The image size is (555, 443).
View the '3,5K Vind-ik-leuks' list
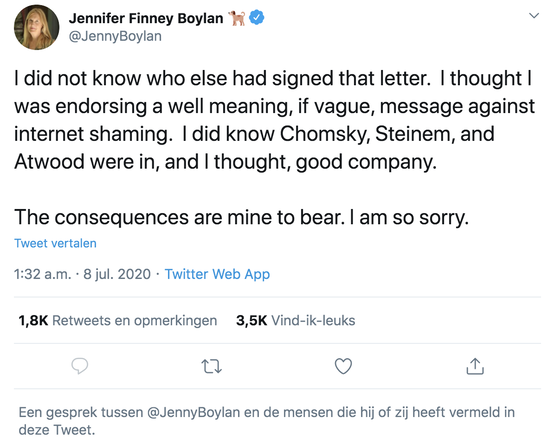296,321
